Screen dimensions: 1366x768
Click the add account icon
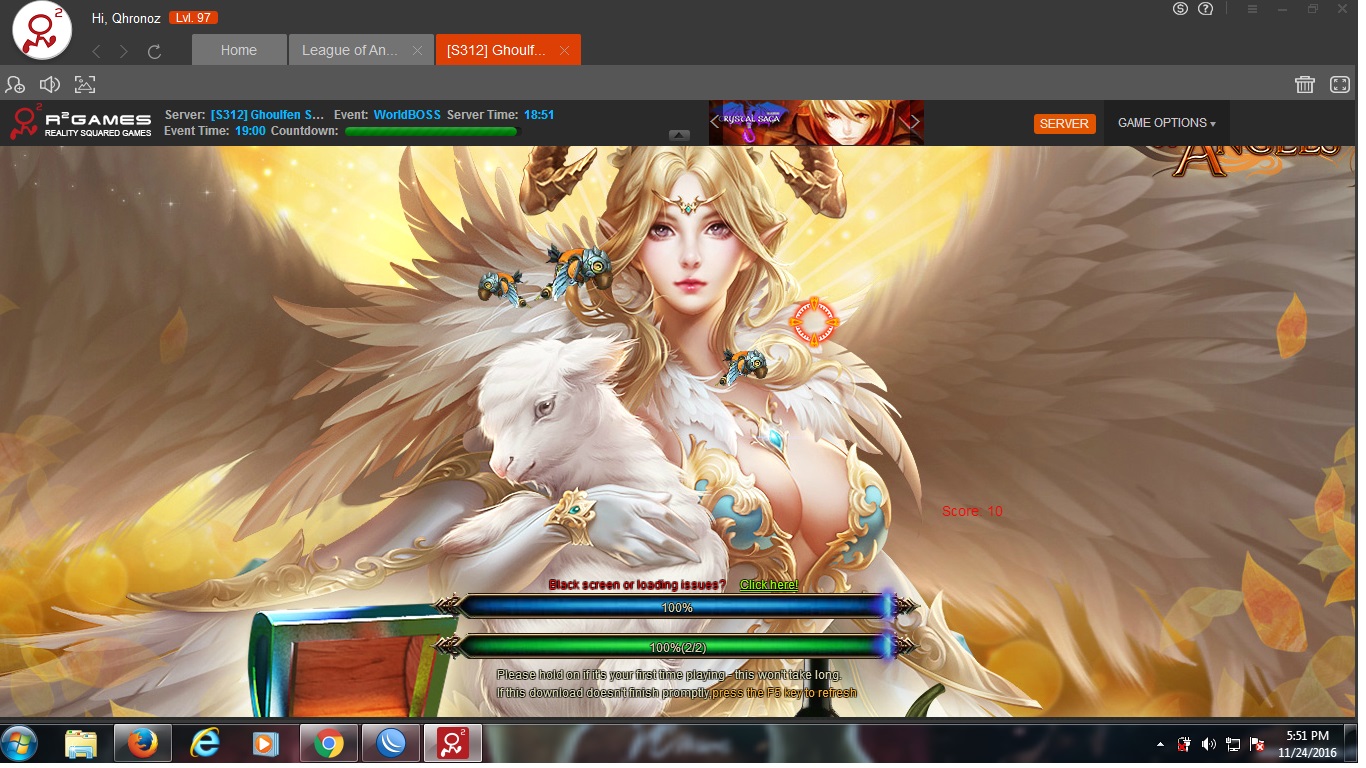[x=15, y=85]
